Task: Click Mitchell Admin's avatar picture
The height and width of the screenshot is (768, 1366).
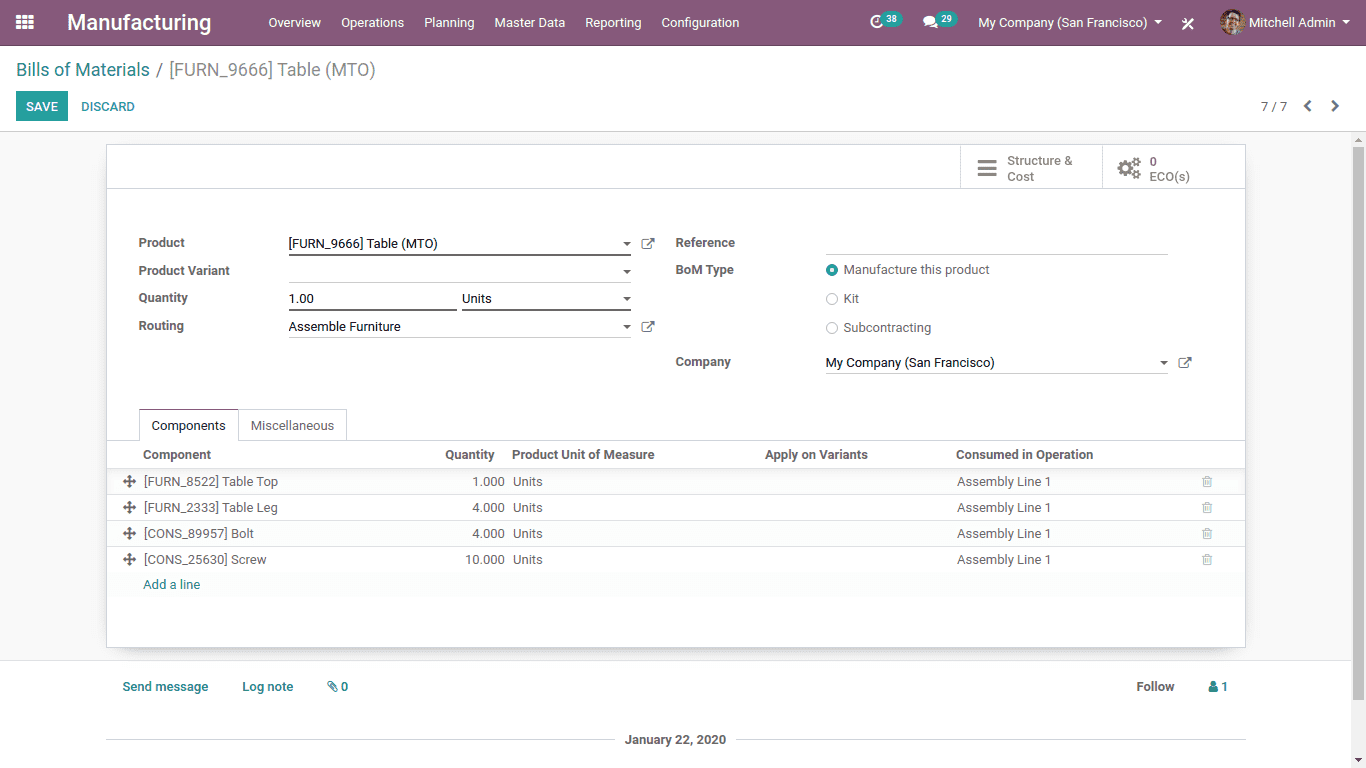Action: click(1232, 22)
